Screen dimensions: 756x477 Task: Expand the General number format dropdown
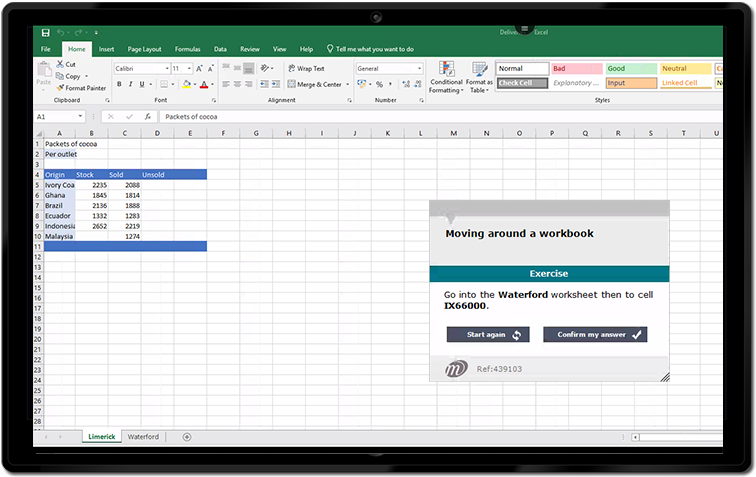coord(419,69)
